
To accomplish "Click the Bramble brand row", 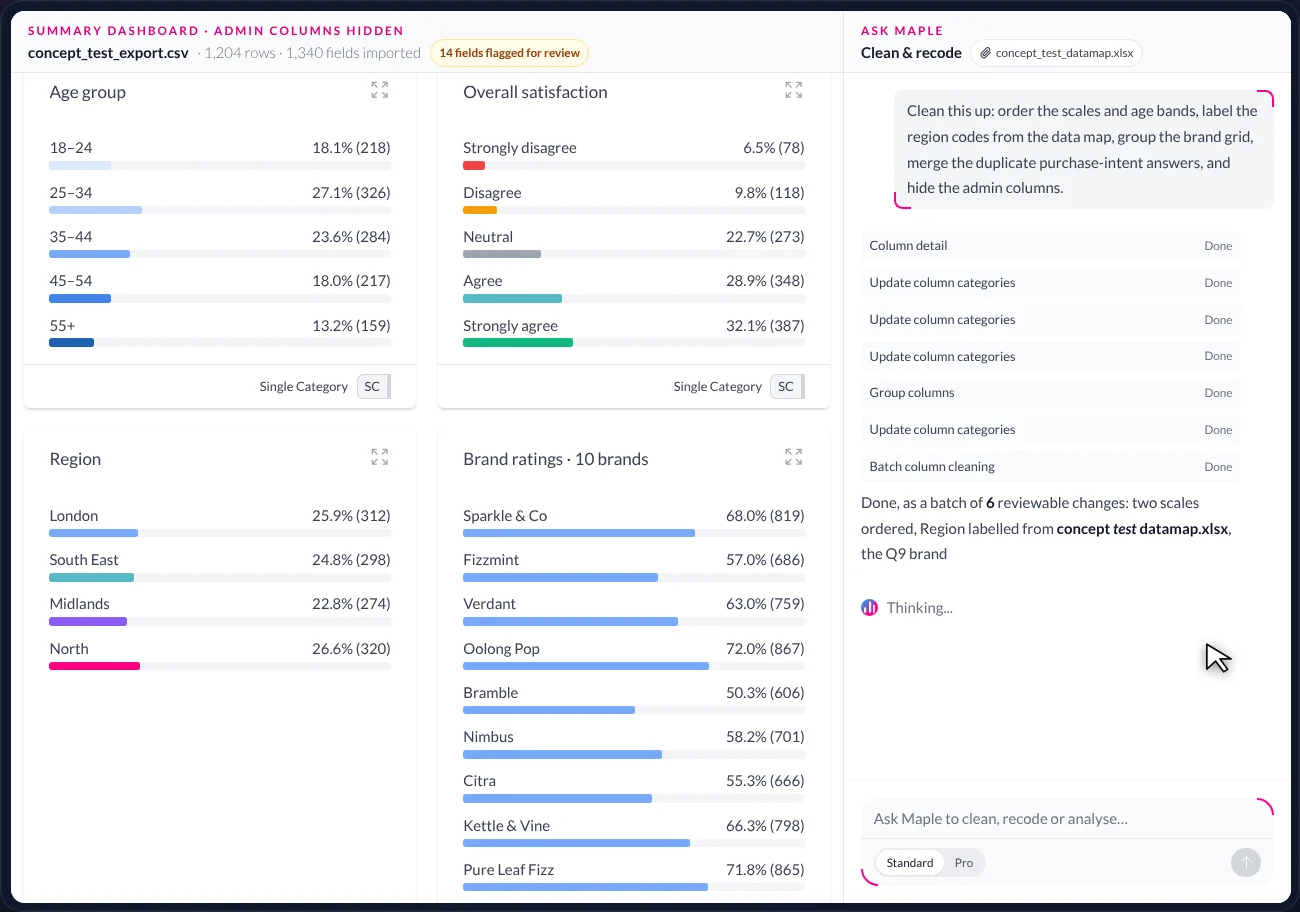I will [634, 700].
